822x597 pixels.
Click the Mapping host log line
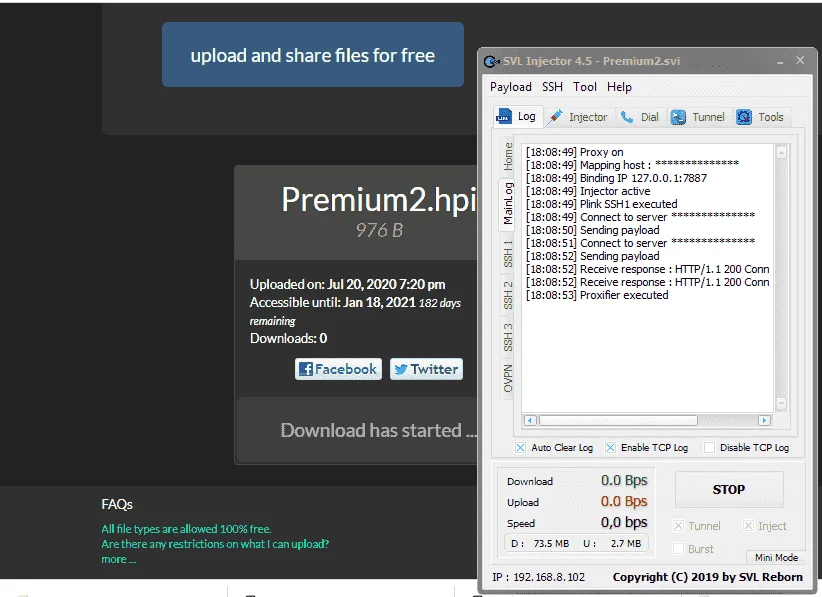pyautogui.click(x=632, y=165)
